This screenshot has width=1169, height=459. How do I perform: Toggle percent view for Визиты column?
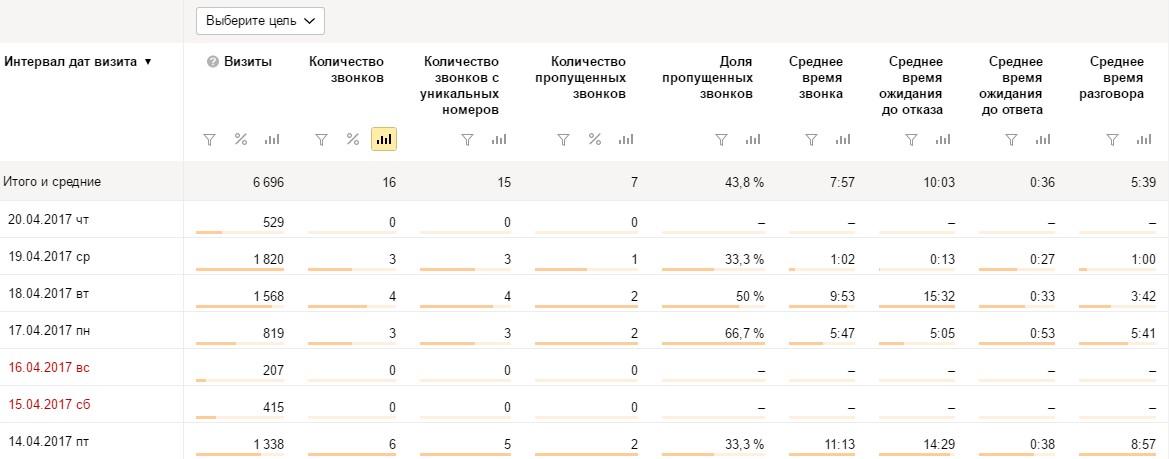241,139
